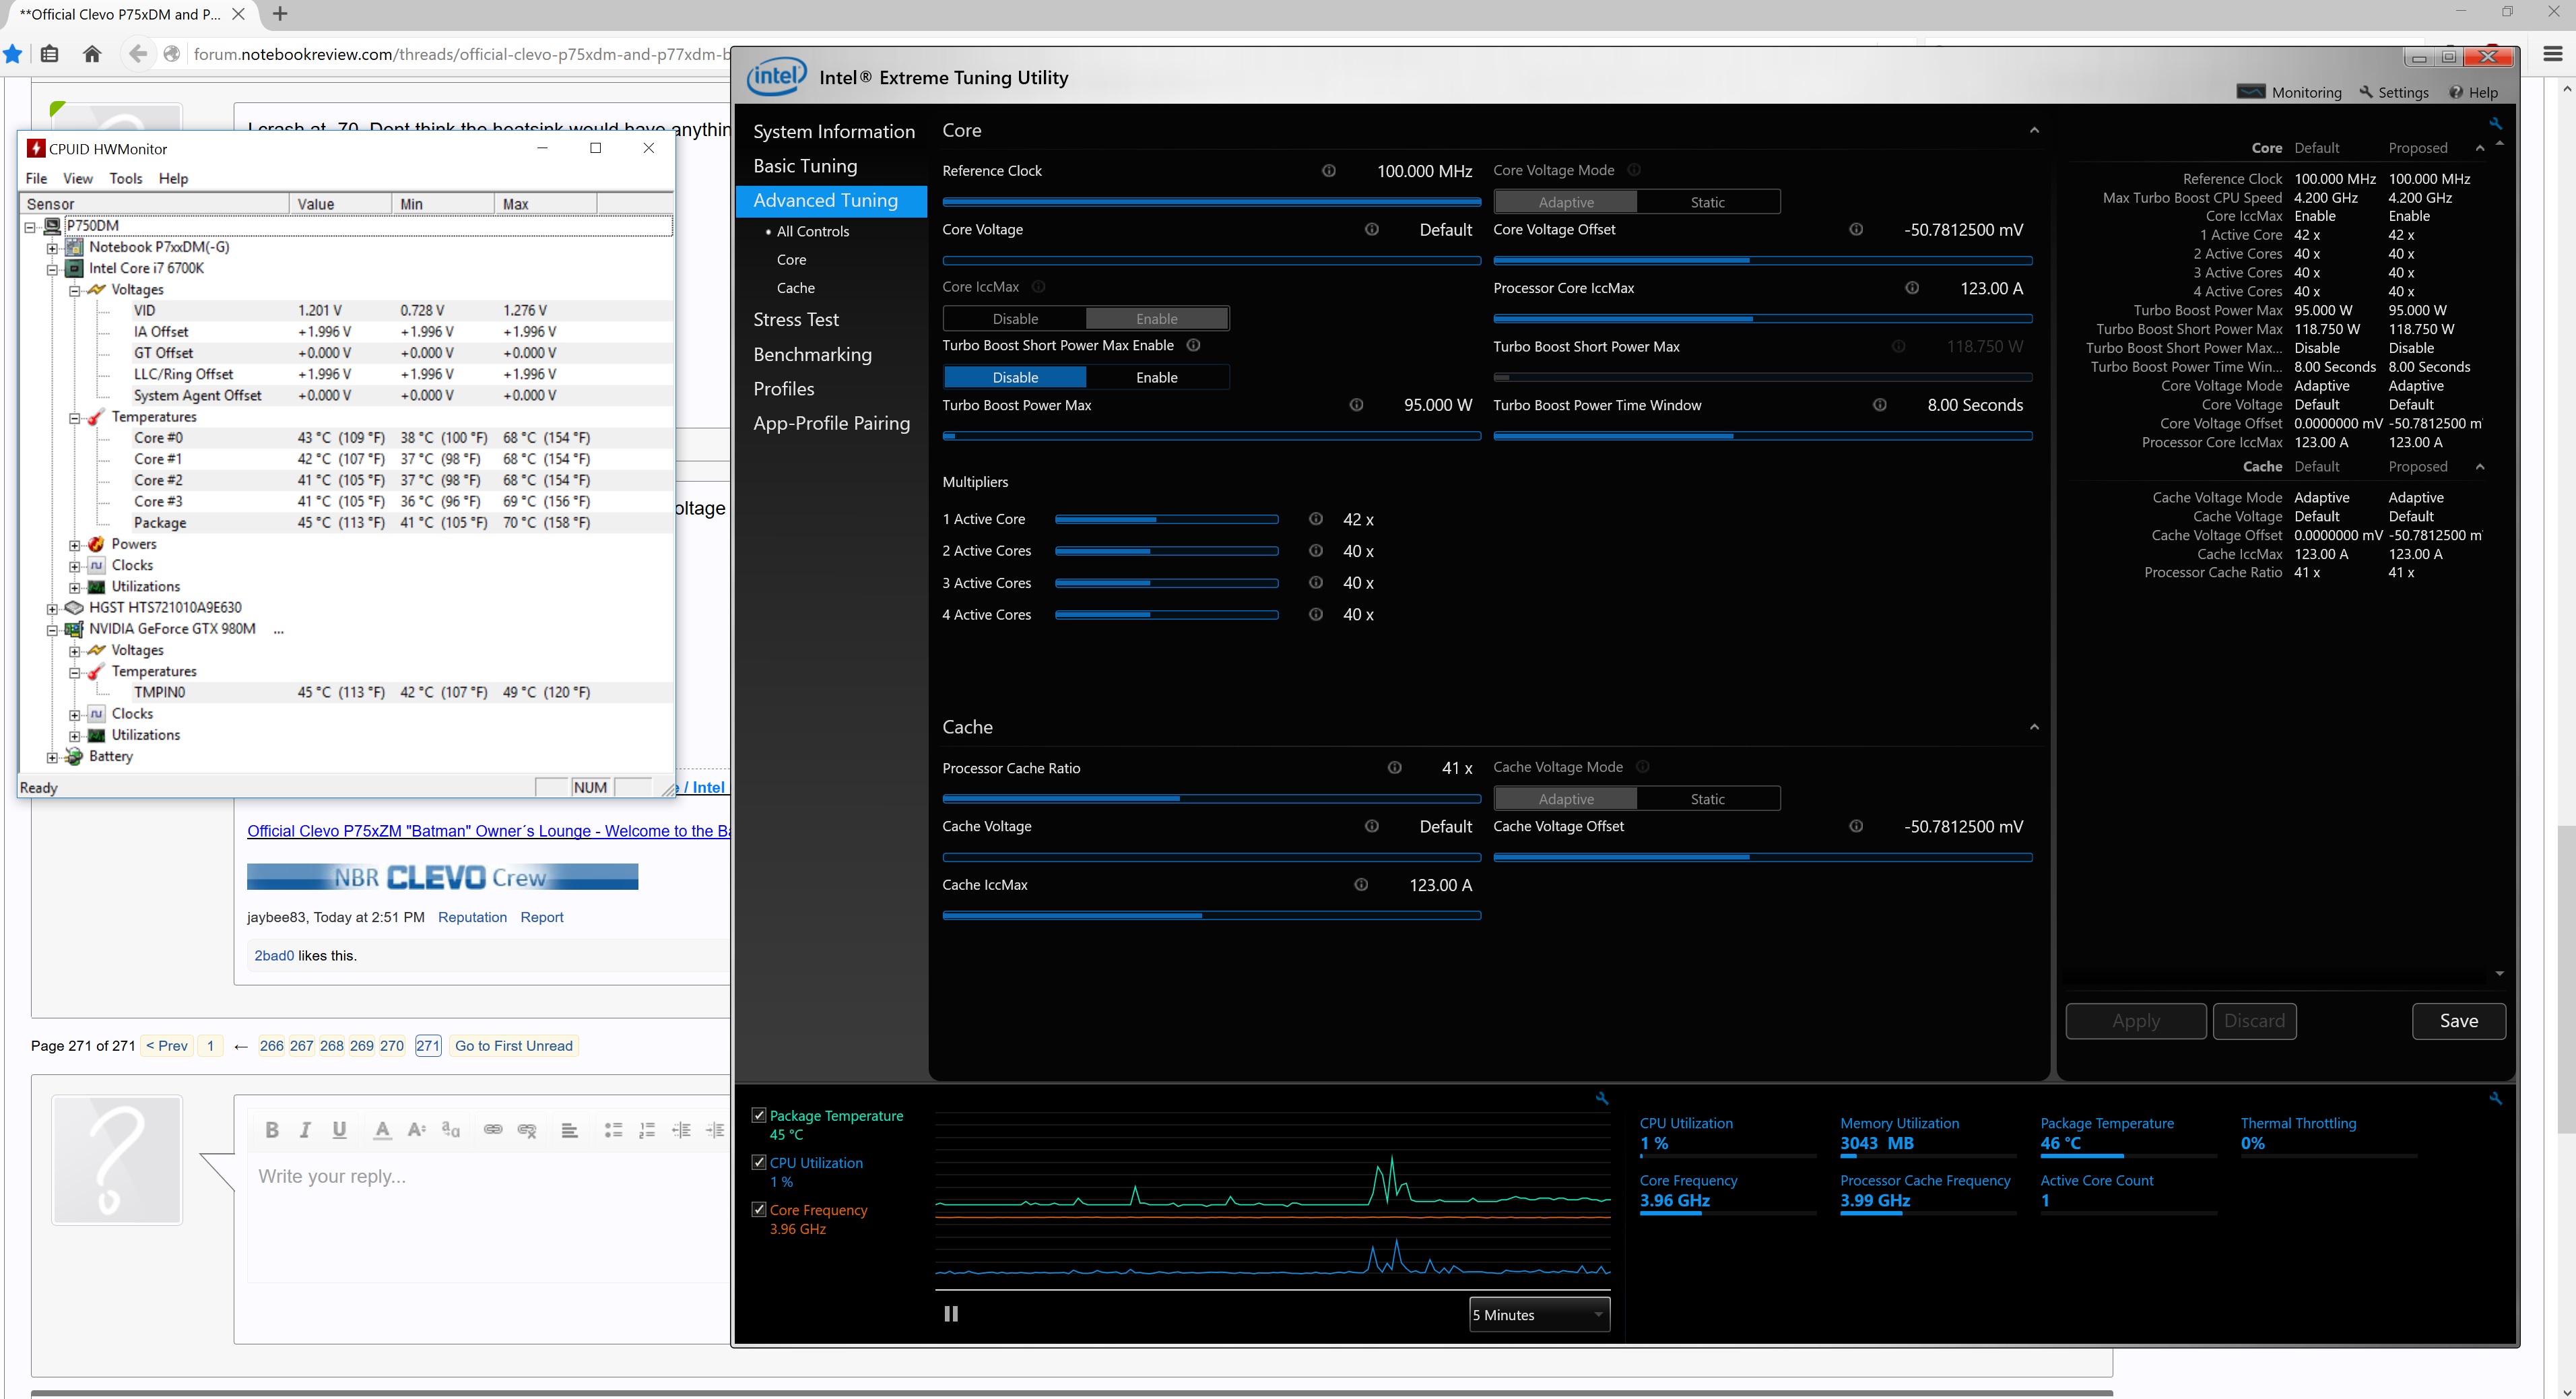
Task: Click info icon for 1 Active Core multiplier
Action: click(x=1316, y=519)
